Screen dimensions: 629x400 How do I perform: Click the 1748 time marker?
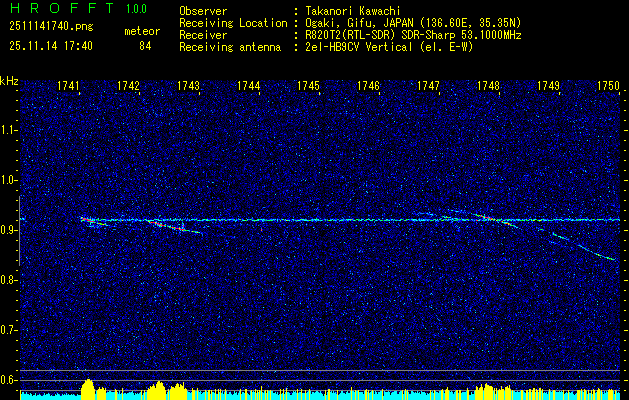489,85
